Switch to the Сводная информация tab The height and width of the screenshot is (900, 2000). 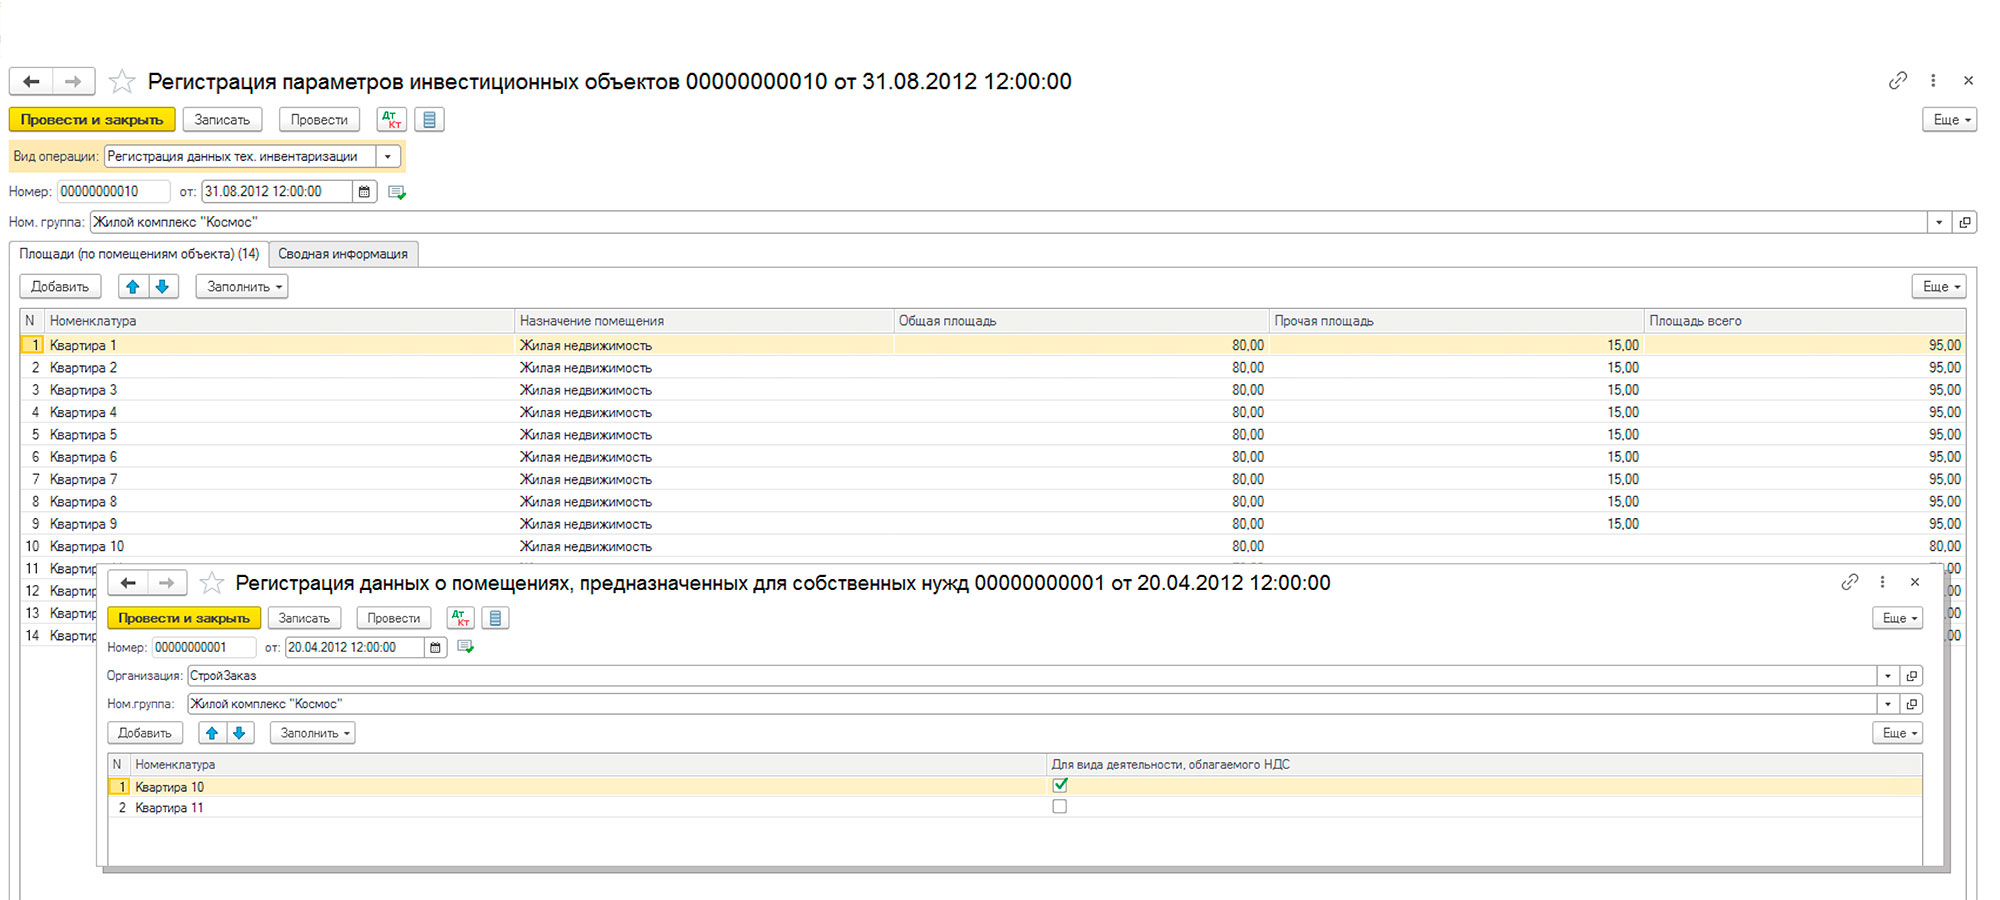(x=343, y=254)
